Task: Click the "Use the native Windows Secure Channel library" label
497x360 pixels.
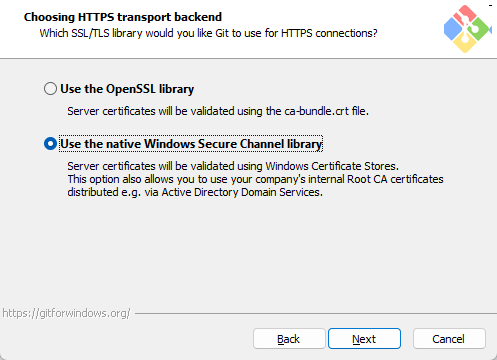Action: (191, 144)
